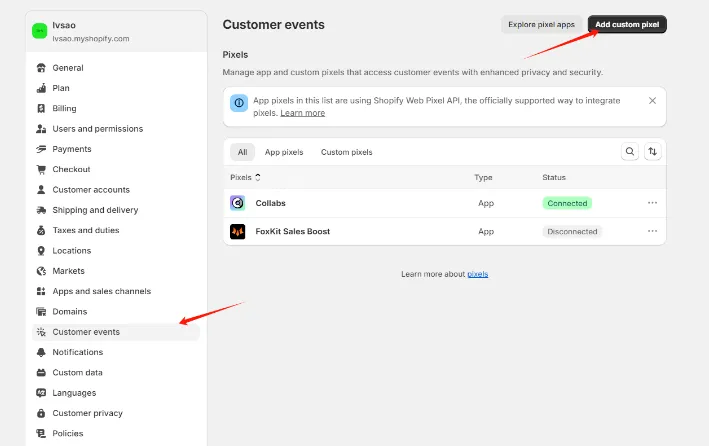The width and height of the screenshot is (709, 446).
Task: Click the Policies icon
Action: tap(41, 433)
